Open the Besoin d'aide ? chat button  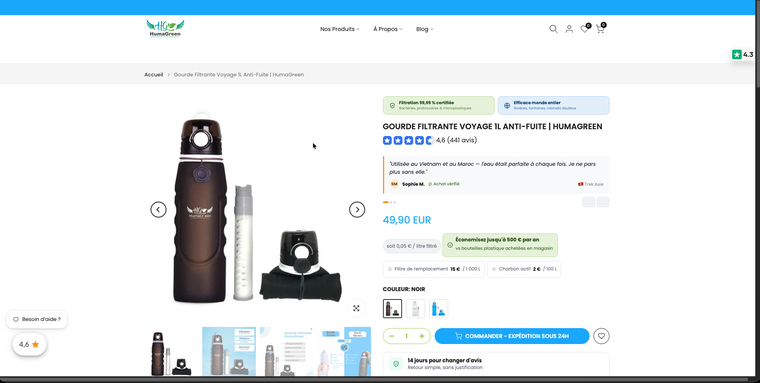coord(37,319)
